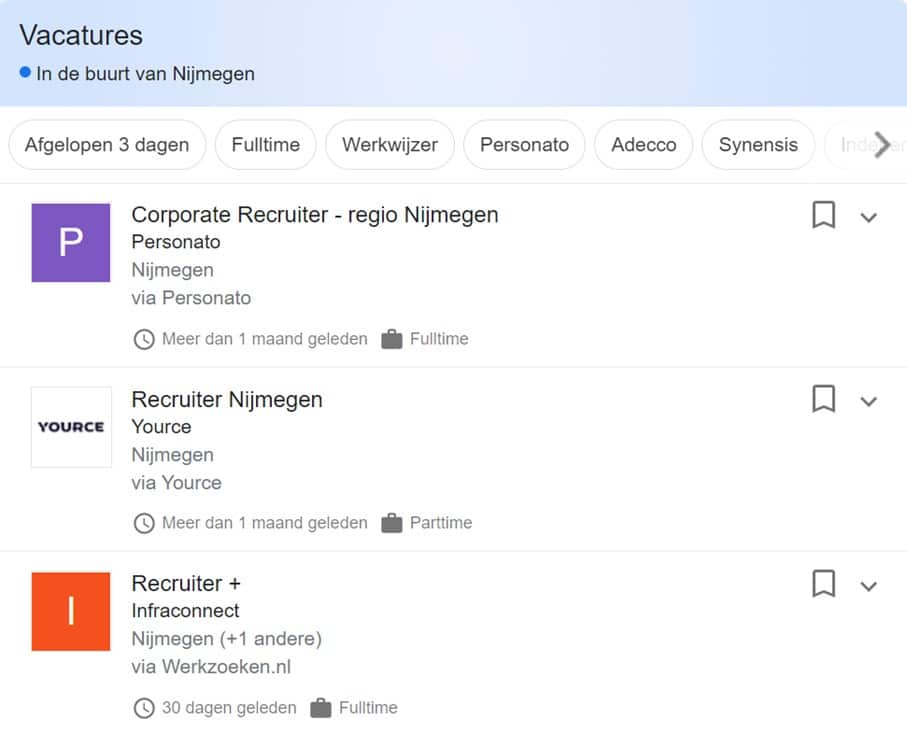Open job title Corporate Recruiter - regio Nijmegen
Viewport: 907px width, 733px height.
(x=315, y=215)
